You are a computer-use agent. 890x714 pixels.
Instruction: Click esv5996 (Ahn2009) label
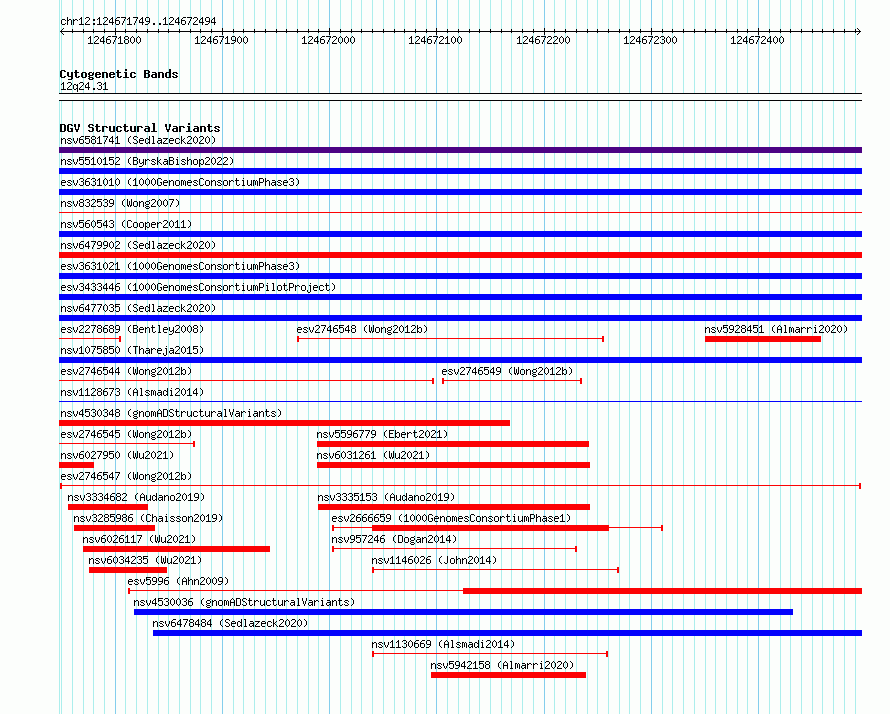(178, 581)
